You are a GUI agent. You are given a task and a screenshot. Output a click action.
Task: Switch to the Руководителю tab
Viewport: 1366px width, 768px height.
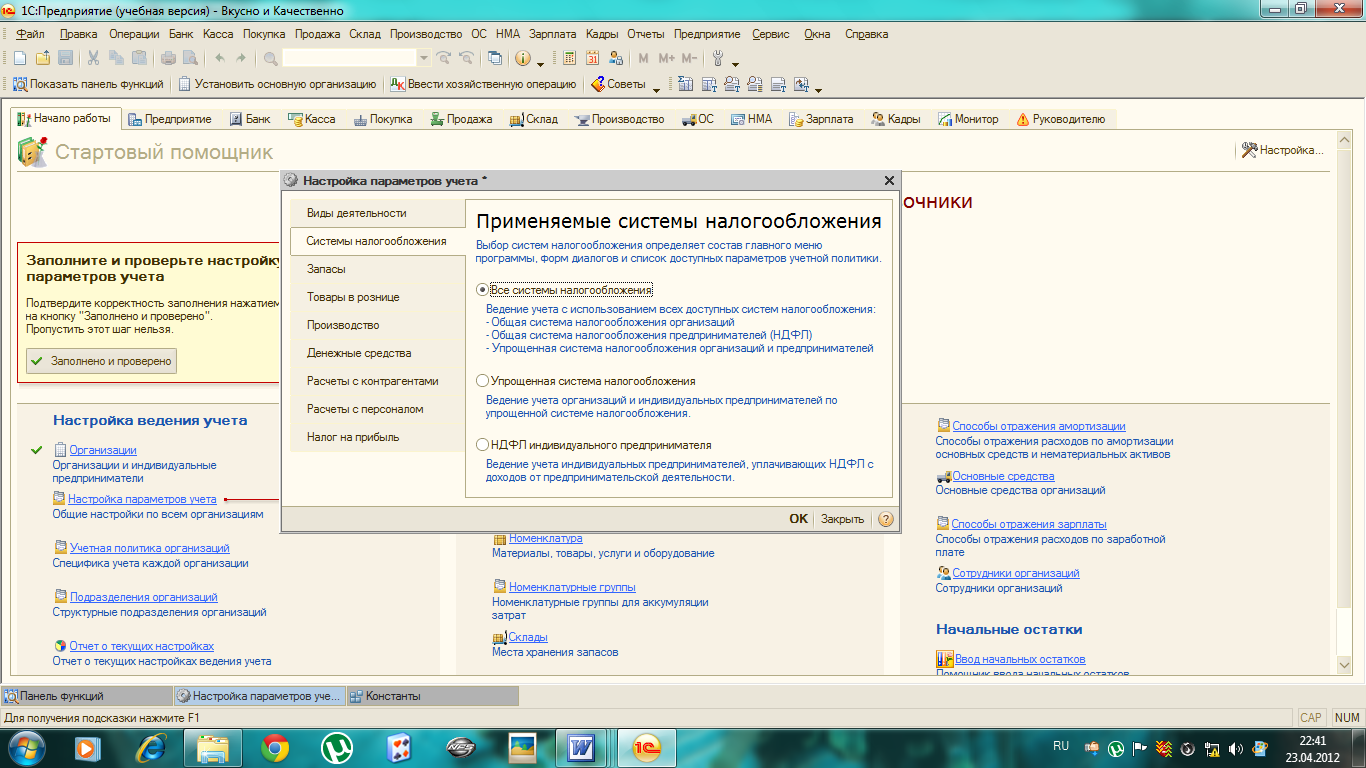pyautogui.click(x=1061, y=119)
